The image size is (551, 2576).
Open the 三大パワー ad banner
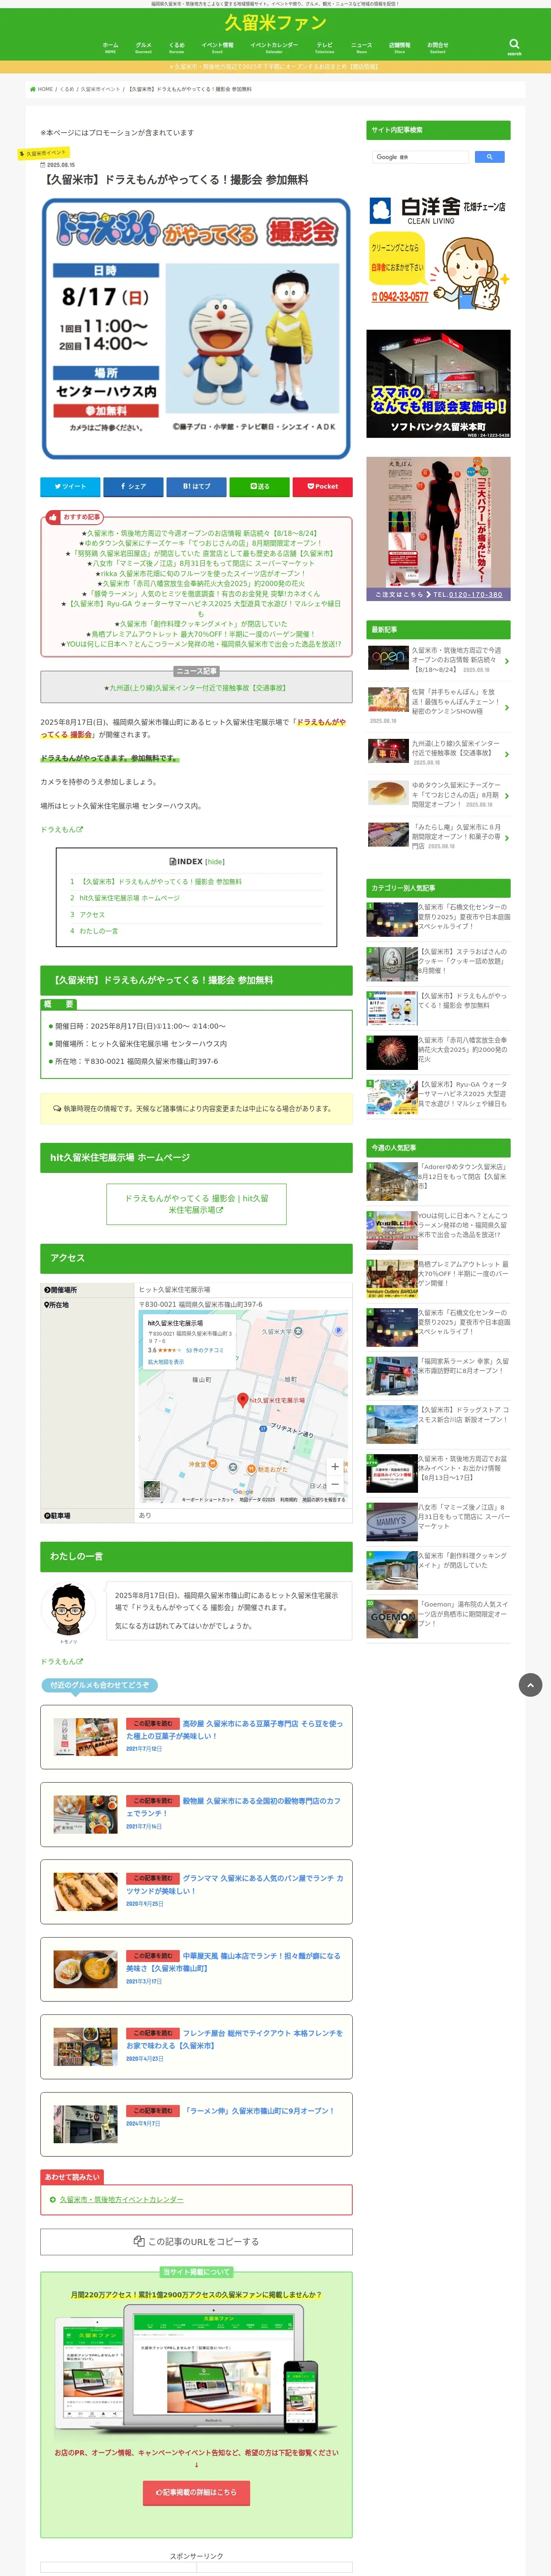pyautogui.click(x=438, y=529)
